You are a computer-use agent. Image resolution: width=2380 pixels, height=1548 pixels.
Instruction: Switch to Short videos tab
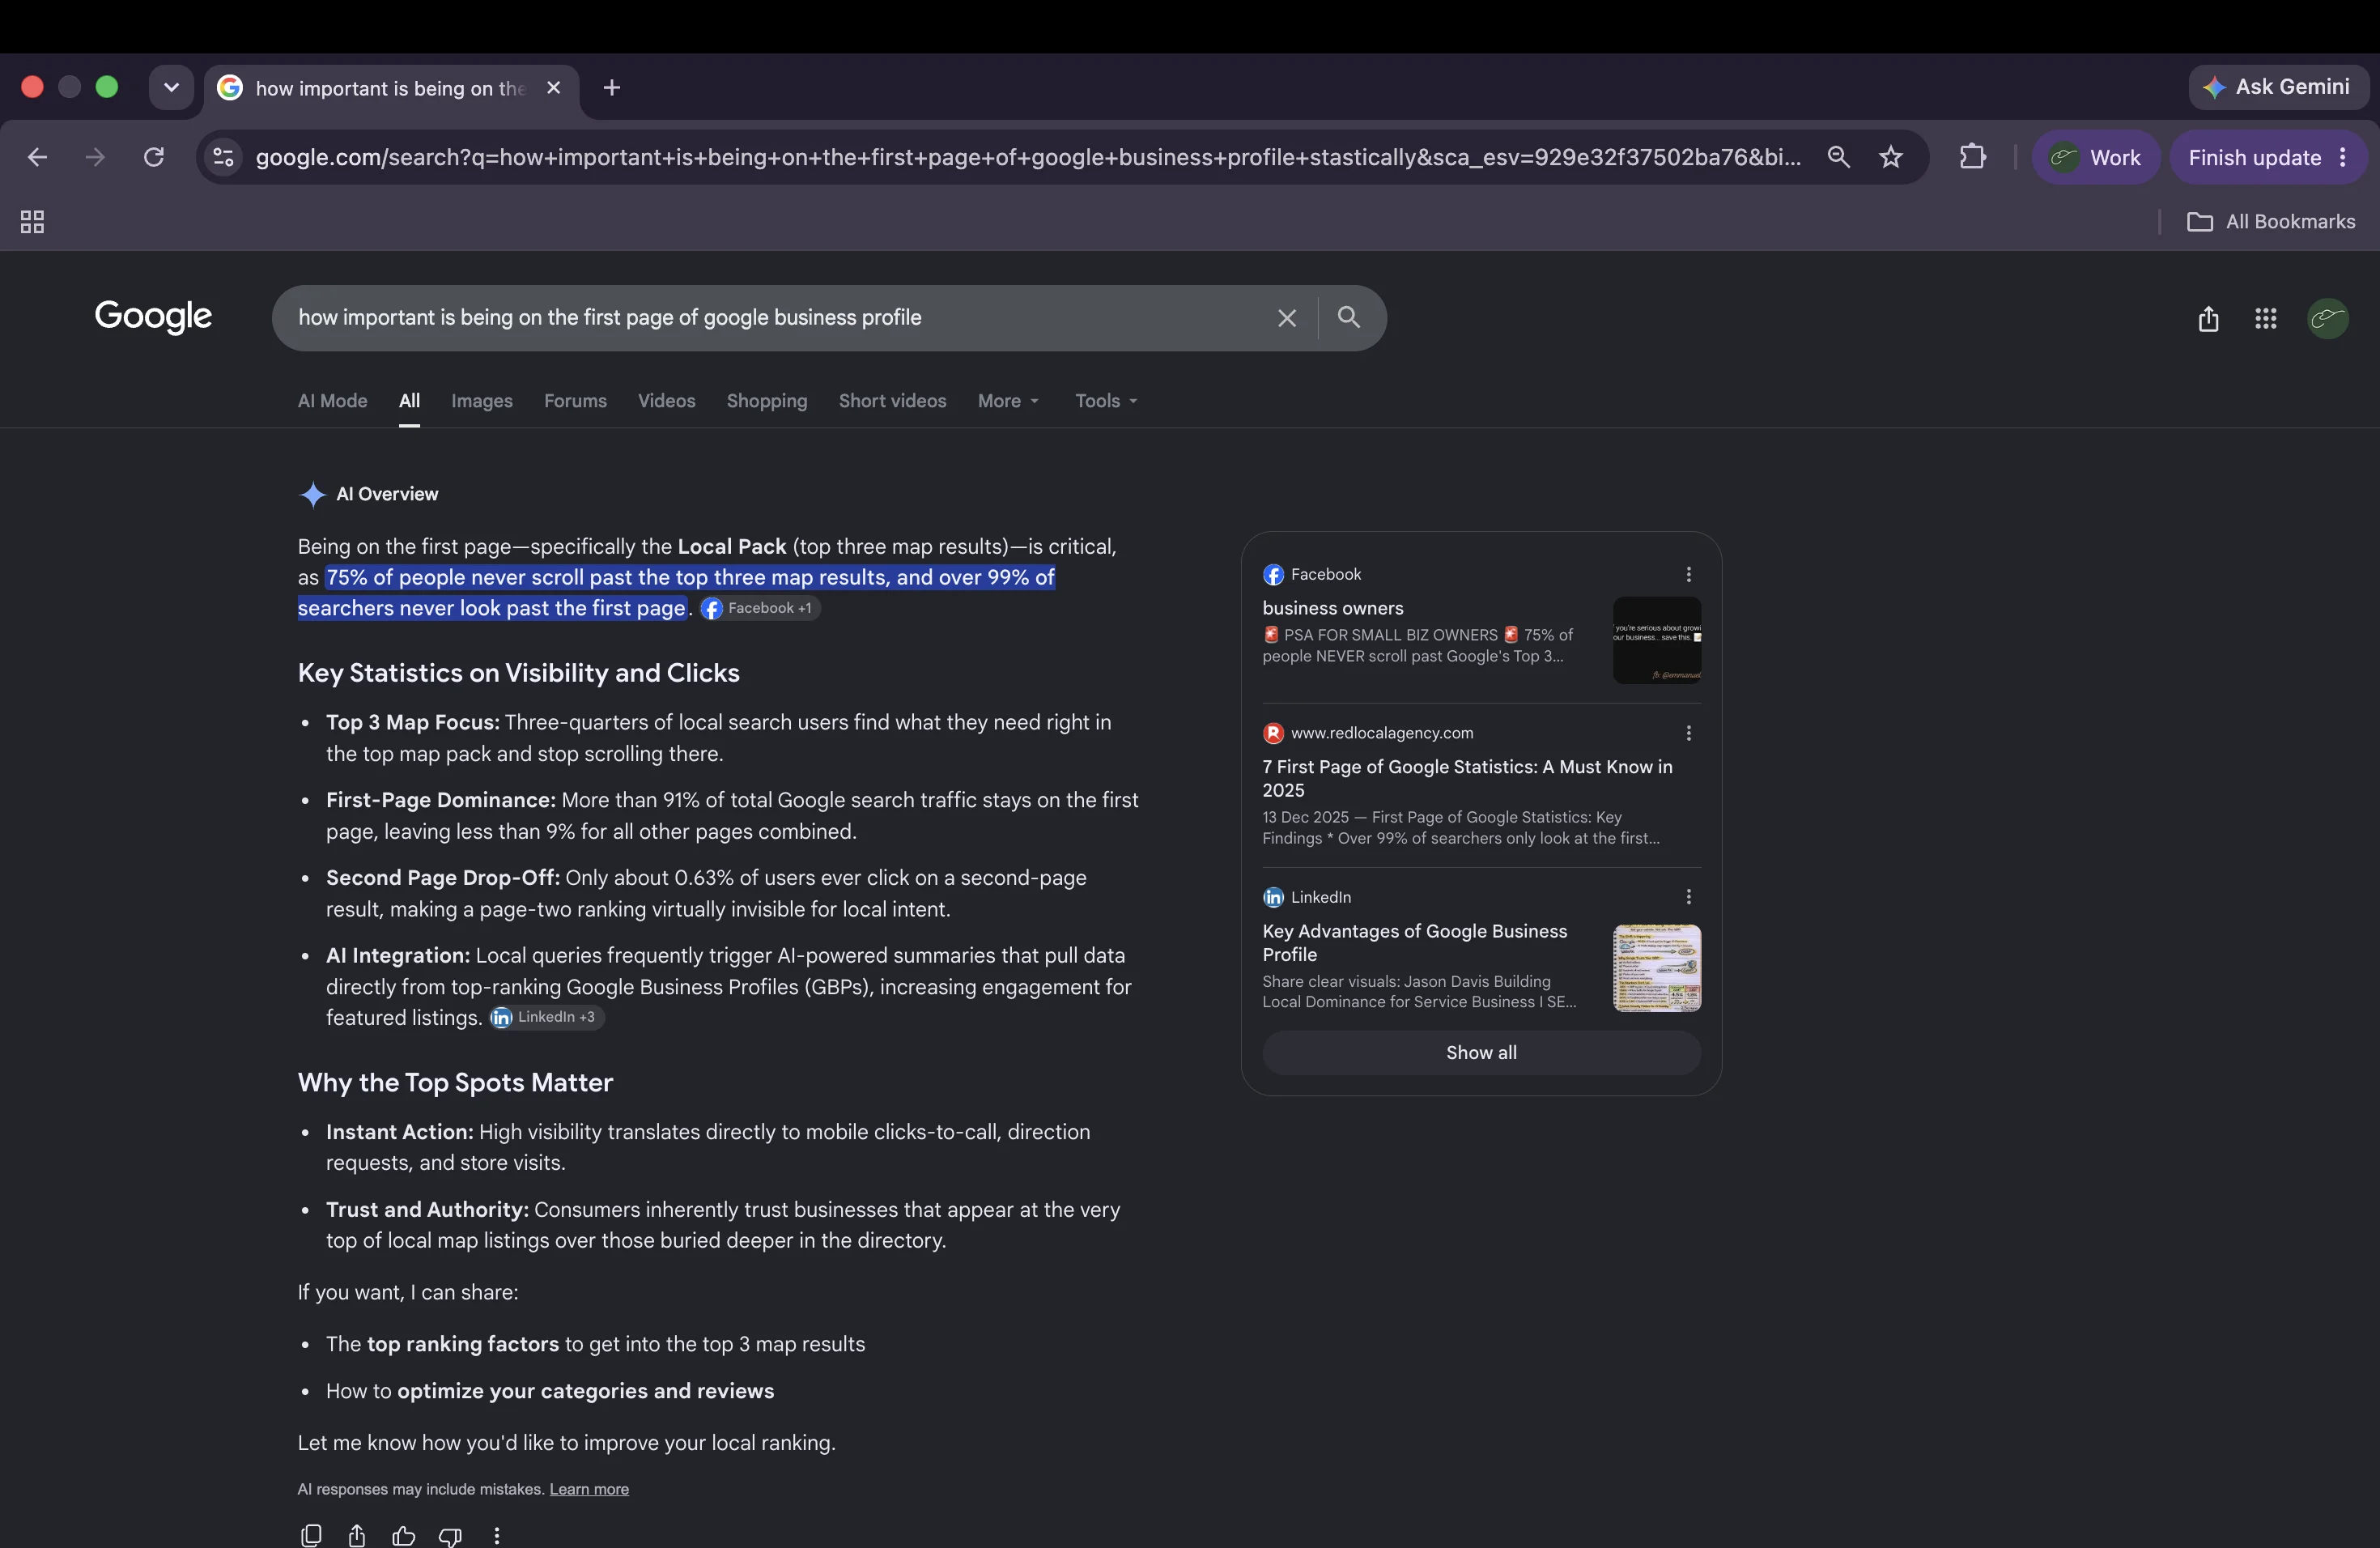click(x=892, y=401)
